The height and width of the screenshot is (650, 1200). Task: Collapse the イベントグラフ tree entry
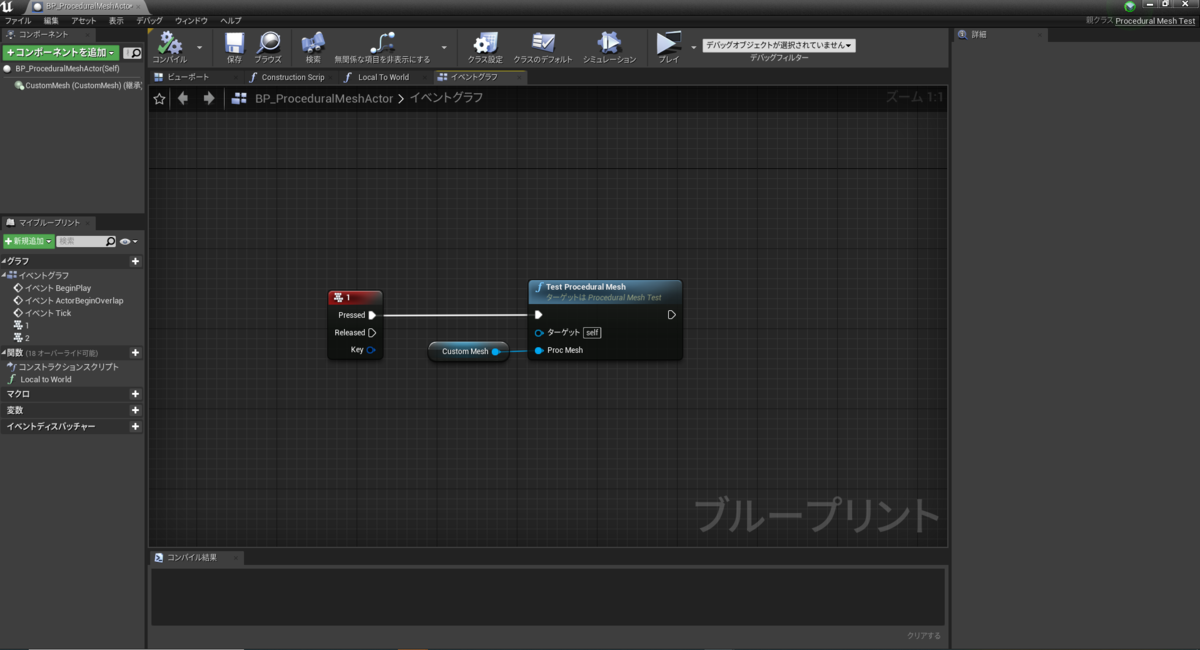[x=4, y=275]
